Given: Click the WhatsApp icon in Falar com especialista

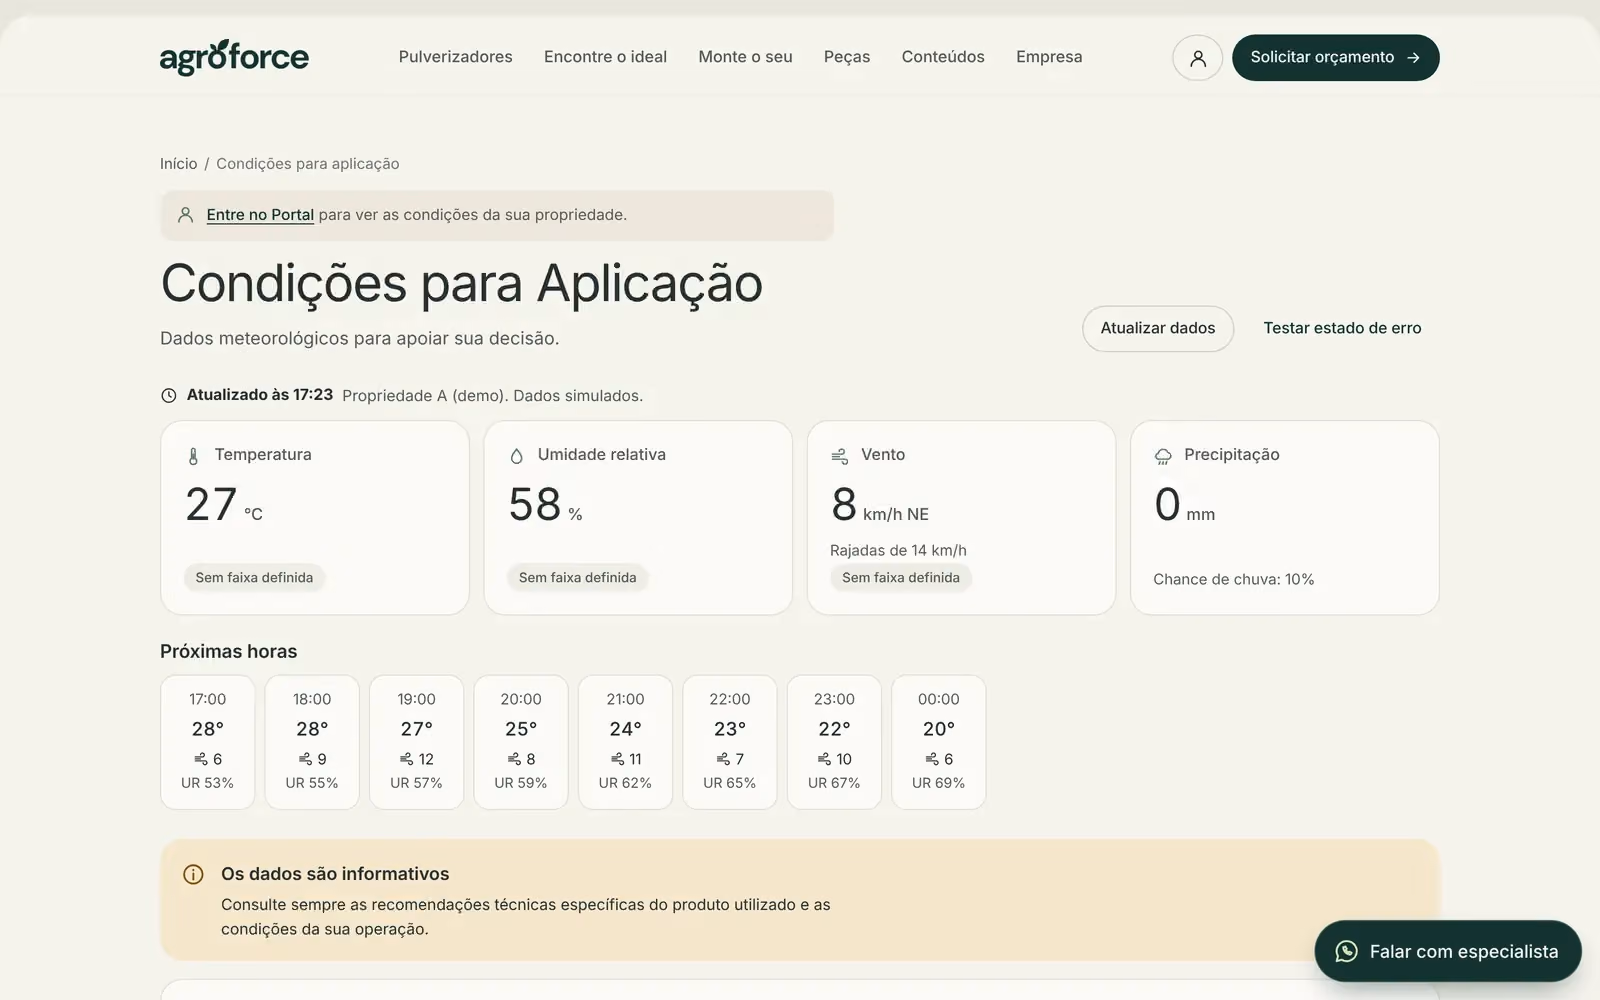Looking at the screenshot, I should coord(1347,951).
